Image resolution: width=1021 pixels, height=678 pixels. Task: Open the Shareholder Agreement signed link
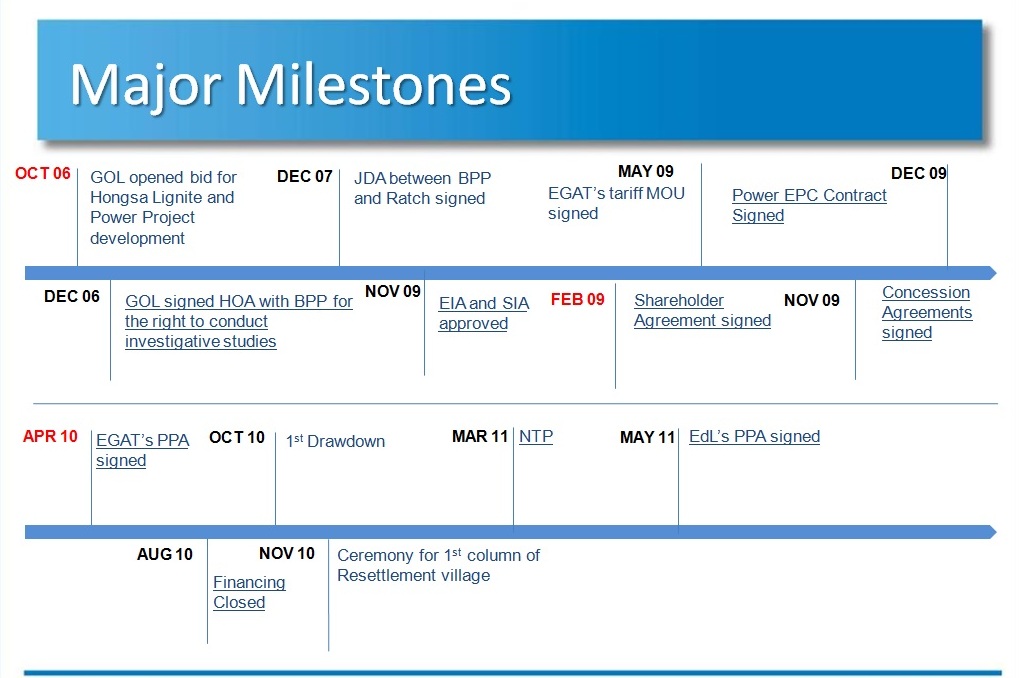[702, 311]
